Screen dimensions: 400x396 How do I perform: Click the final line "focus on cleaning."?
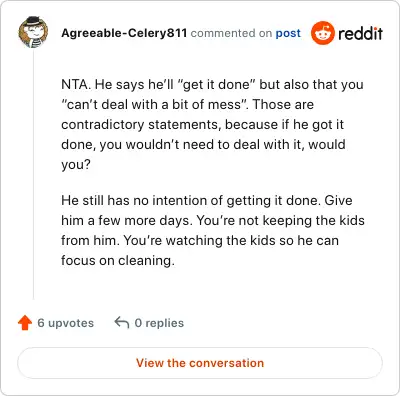pyautogui.click(x=118, y=260)
